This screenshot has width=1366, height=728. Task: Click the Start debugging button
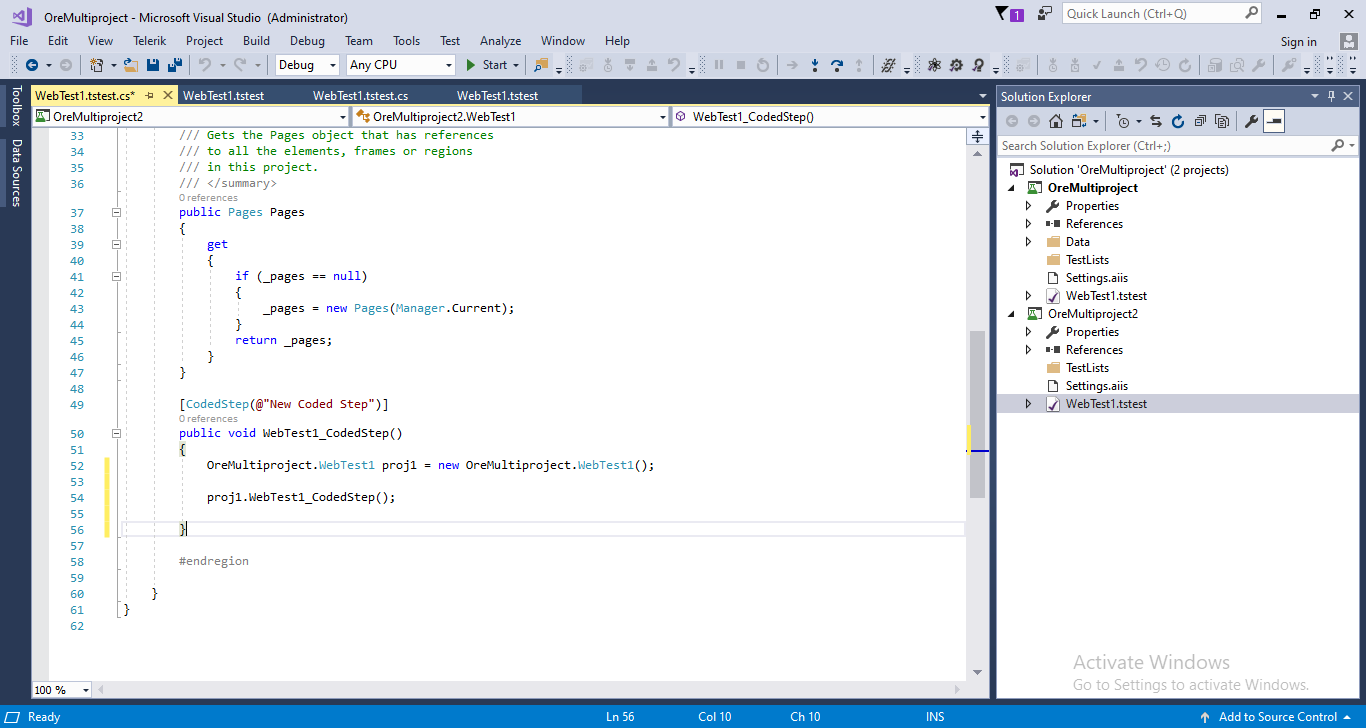[486, 65]
